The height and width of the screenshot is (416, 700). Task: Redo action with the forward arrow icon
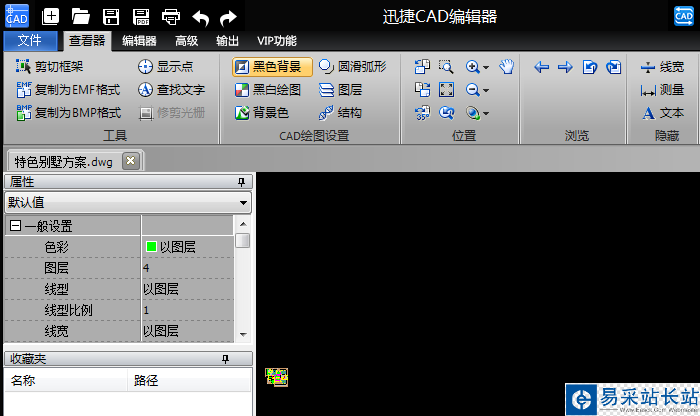(228, 18)
